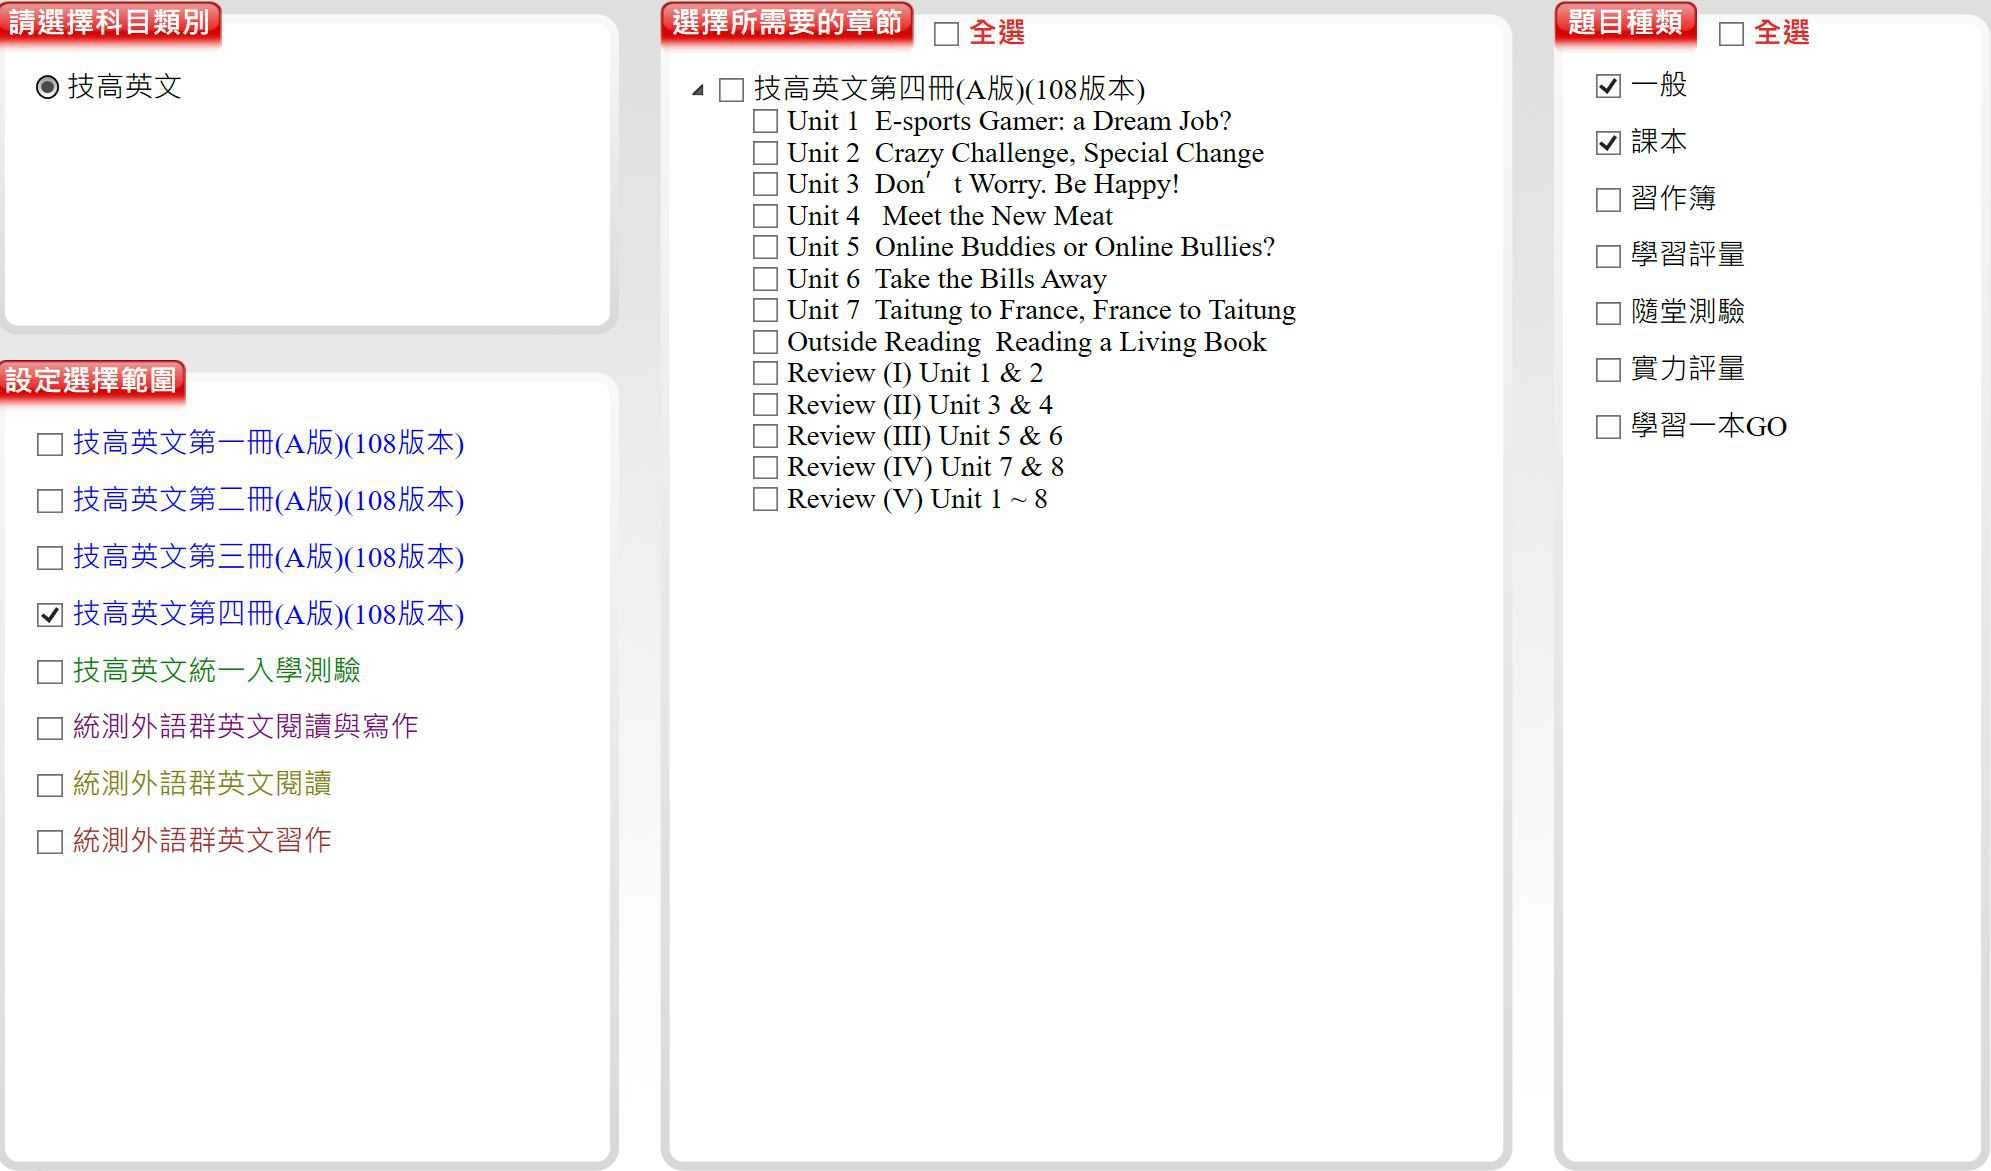This screenshot has height=1171, width=1991.
Task: Check 統測外語群英文閱讀 checkbox
Action: click(x=50, y=785)
